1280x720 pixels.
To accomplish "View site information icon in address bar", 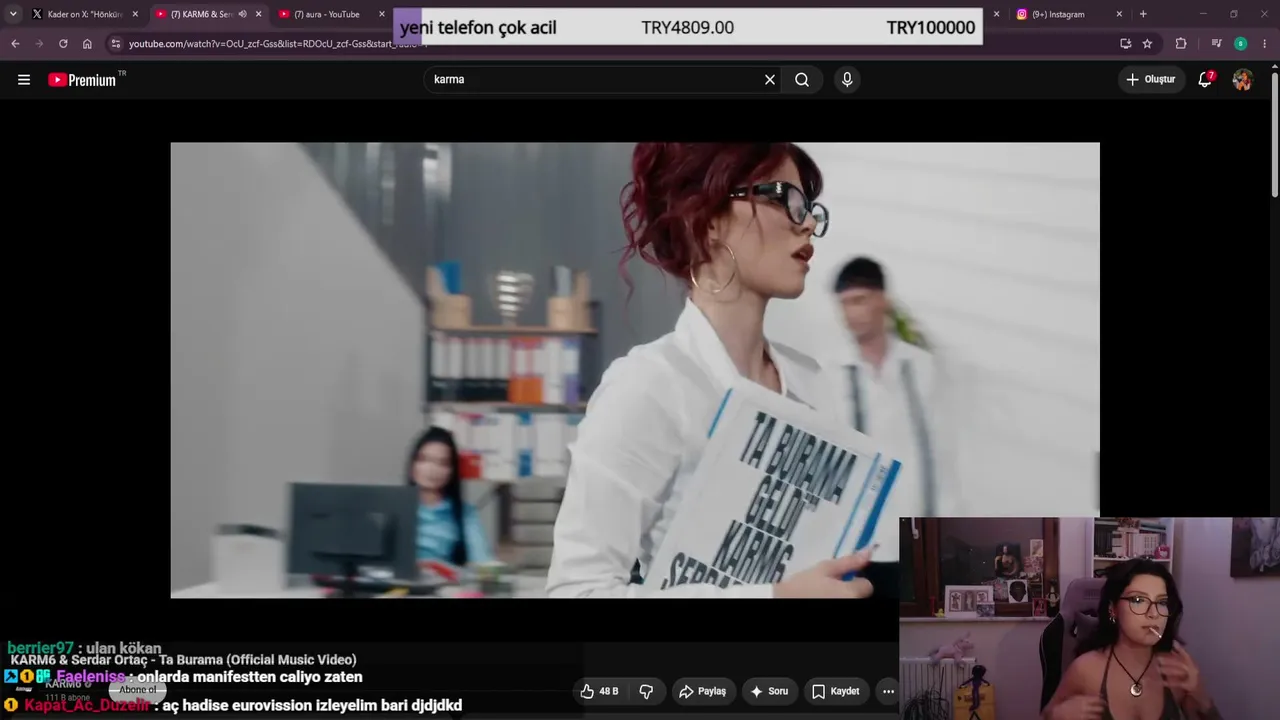I will [x=116, y=44].
